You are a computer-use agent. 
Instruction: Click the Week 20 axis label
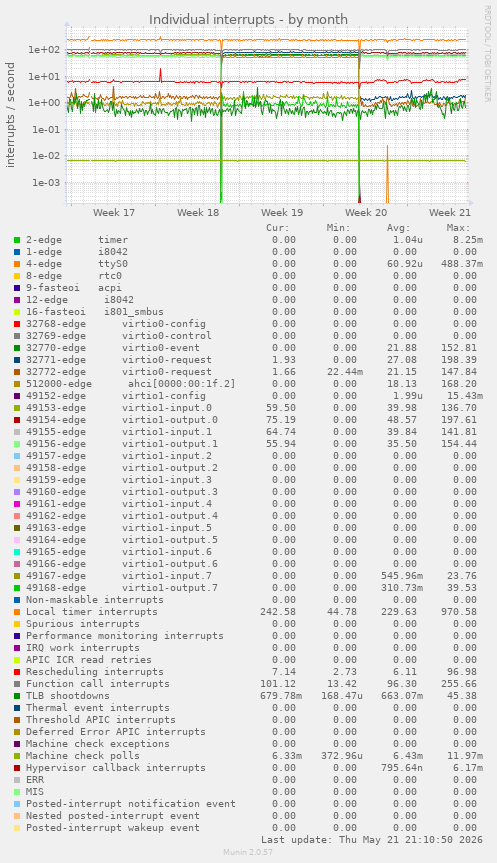(x=366, y=212)
